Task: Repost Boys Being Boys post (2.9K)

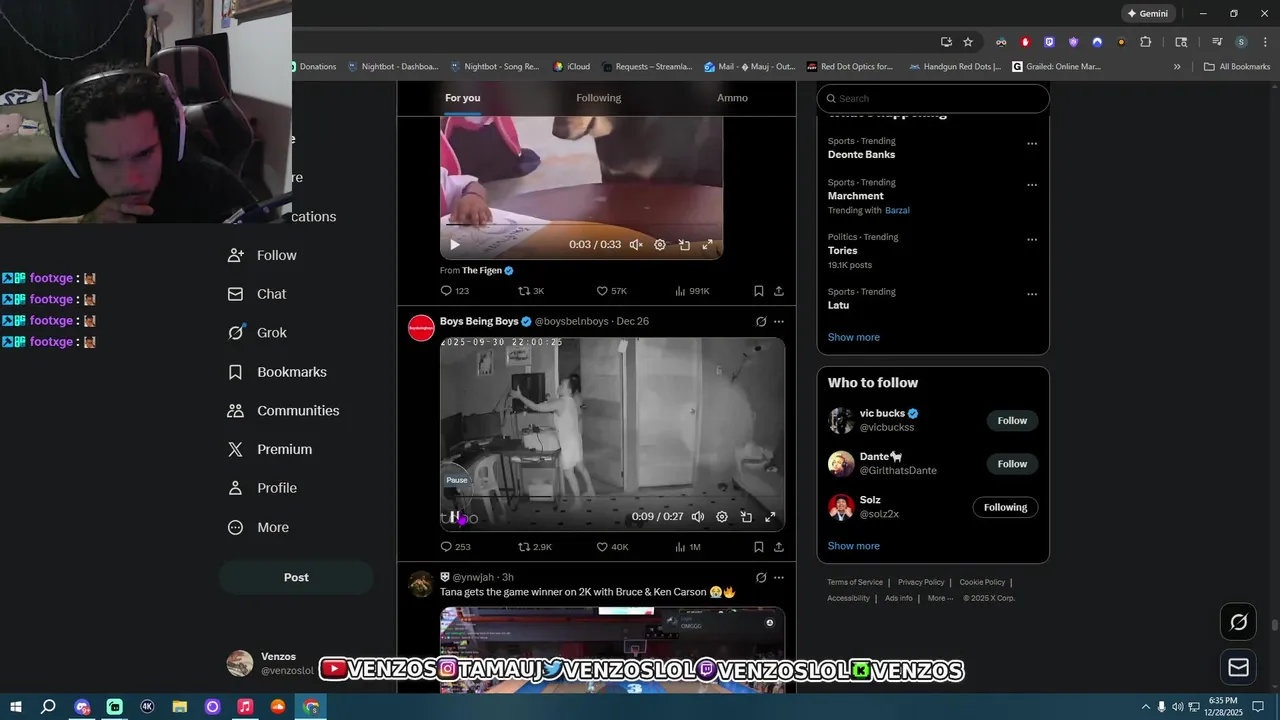Action: 534,547
